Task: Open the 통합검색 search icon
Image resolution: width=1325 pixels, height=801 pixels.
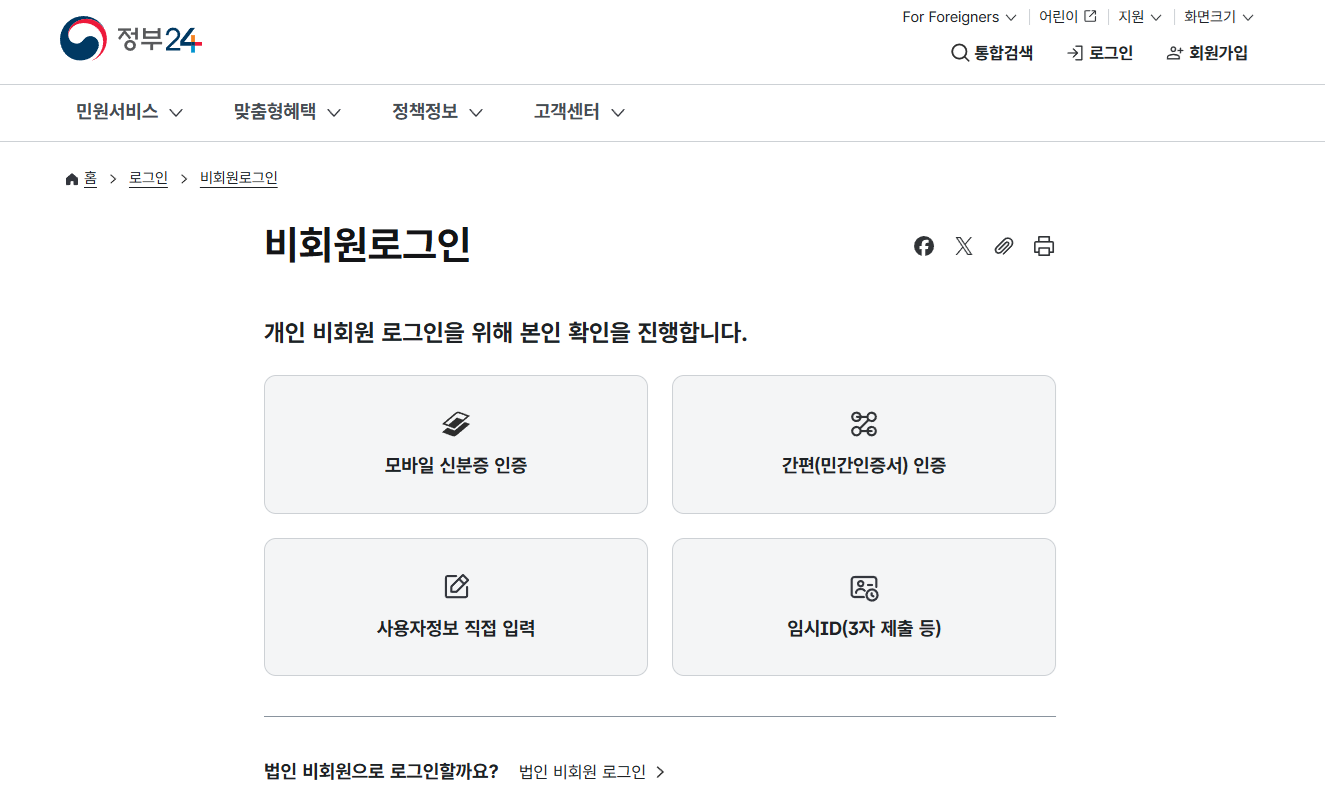Action: pyautogui.click(x=960, y=52)
